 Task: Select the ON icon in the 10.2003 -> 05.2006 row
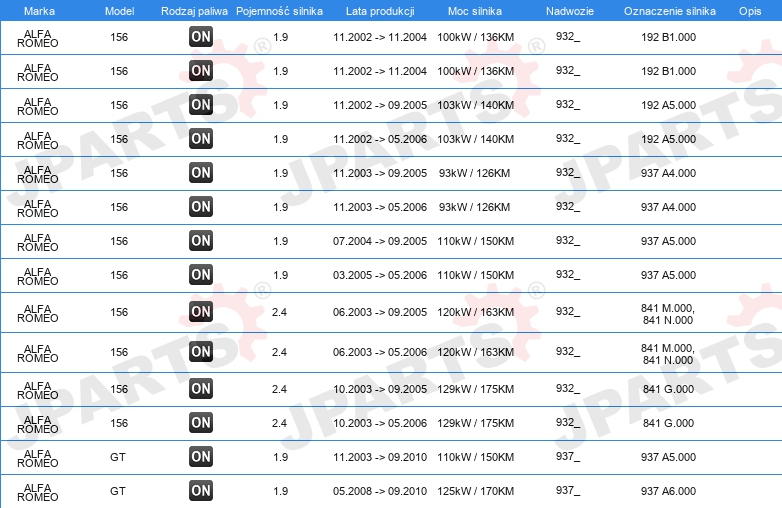coord(201,422)
